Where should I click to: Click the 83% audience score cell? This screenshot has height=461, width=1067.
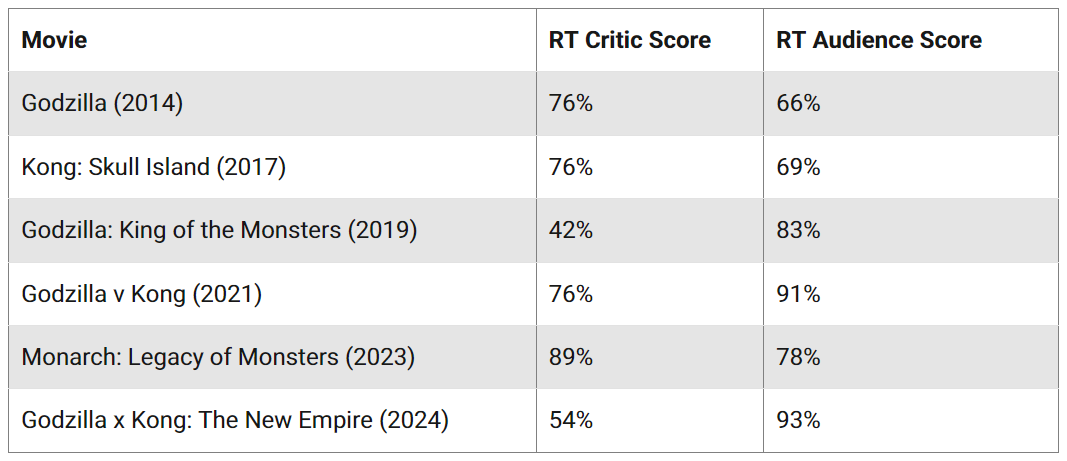(798, 230)
